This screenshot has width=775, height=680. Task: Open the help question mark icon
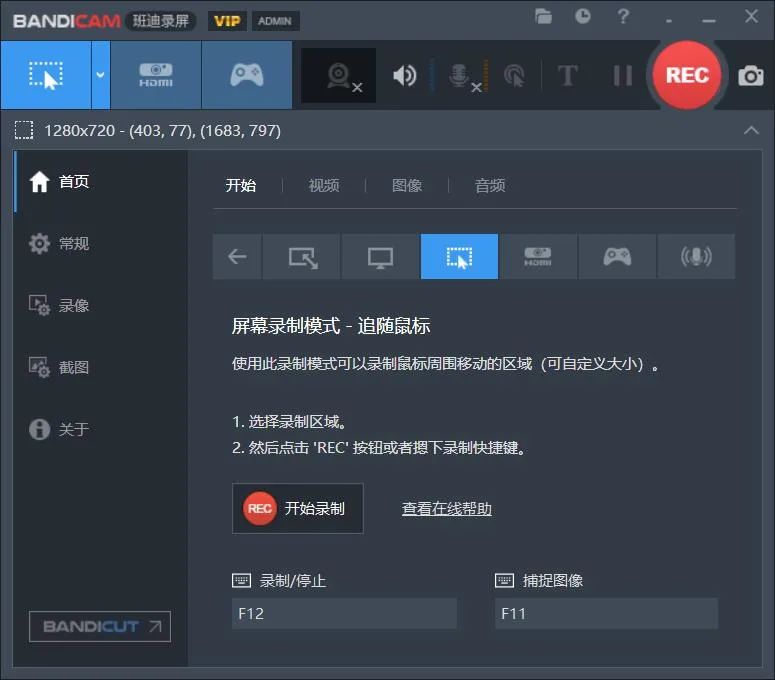point(623,16)
